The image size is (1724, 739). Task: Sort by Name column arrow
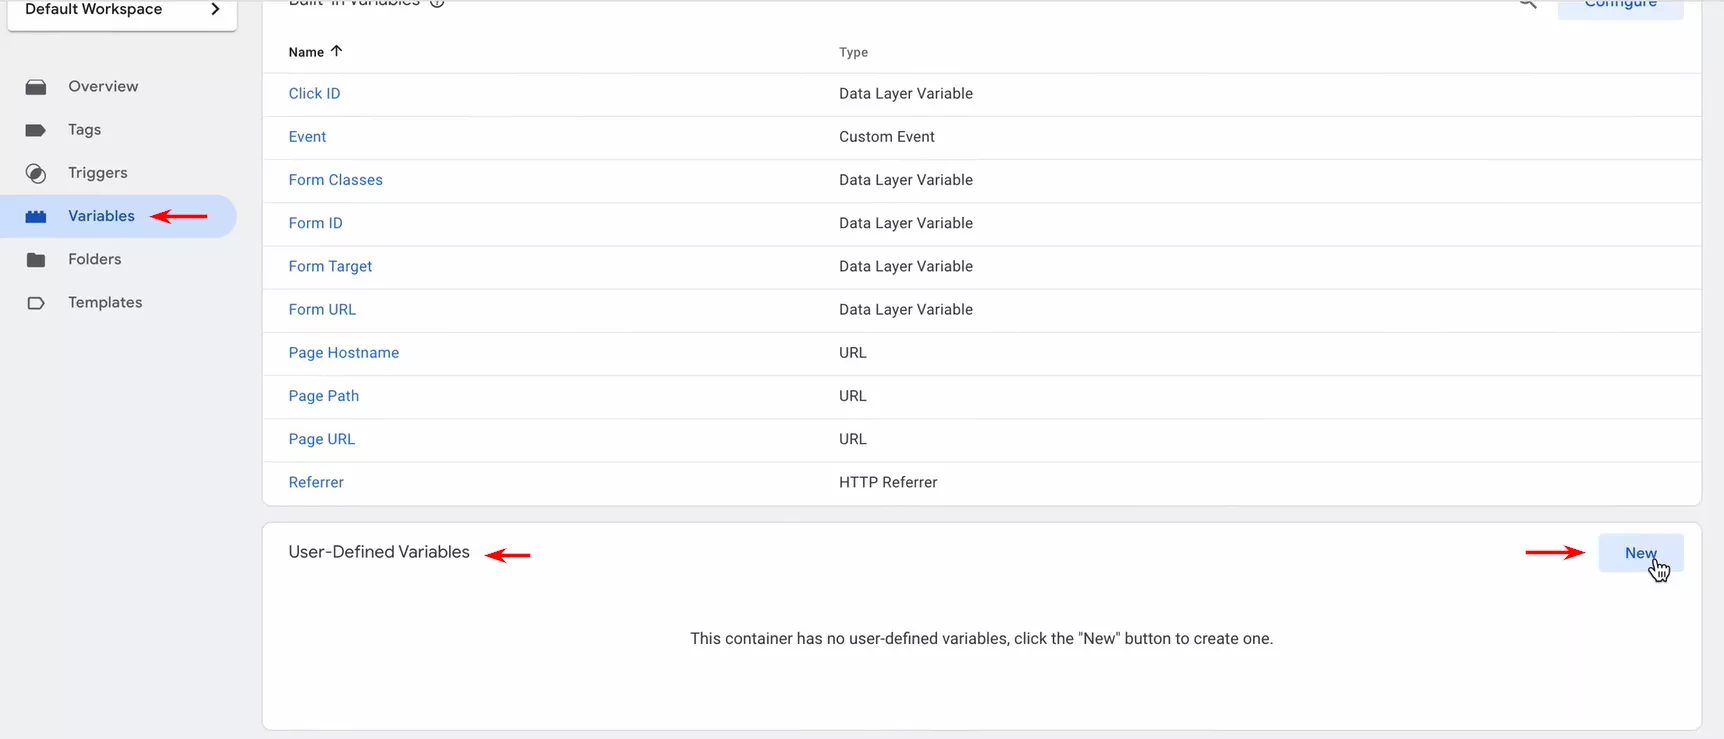337,51
